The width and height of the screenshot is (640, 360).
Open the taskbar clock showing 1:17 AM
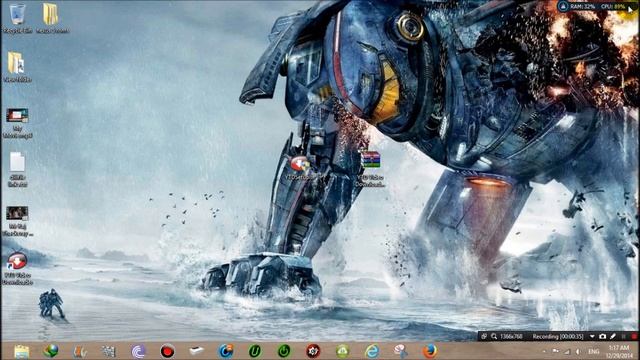point(619,351)
